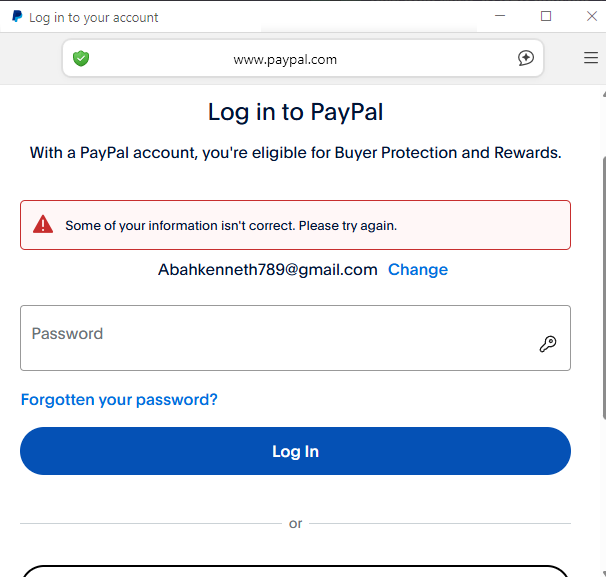This screenshot has height=577, width=606.
Task: Click the green security shield icon
Action: (x=81, y=59)
